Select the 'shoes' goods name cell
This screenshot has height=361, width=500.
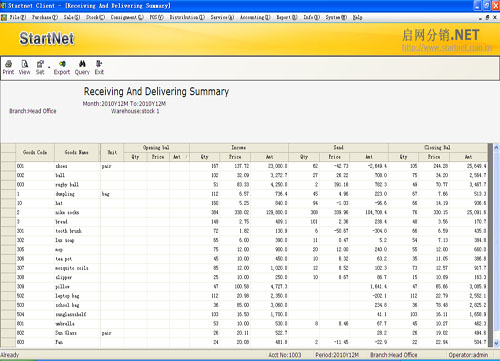(77, 166)
